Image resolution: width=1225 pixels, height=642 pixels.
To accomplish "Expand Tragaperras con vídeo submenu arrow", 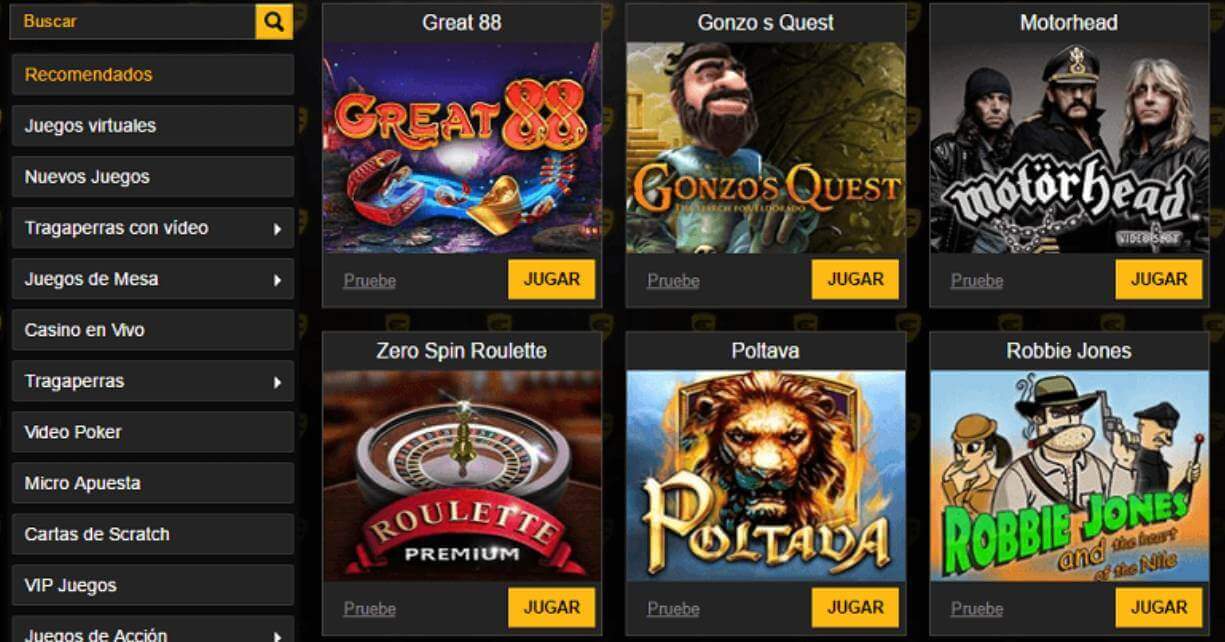I will (277, 229).
